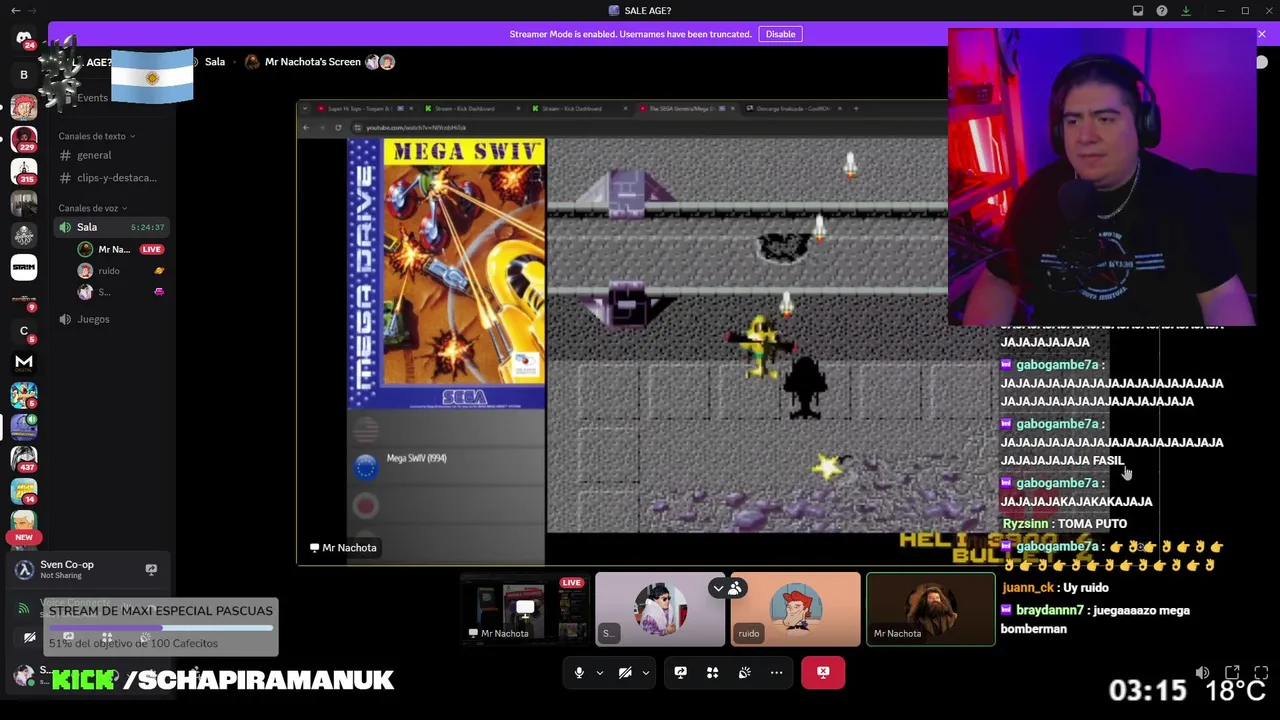Open Events in the channel sidebar
Viewport: 1280px width, 720px height.
pos(92,98)
